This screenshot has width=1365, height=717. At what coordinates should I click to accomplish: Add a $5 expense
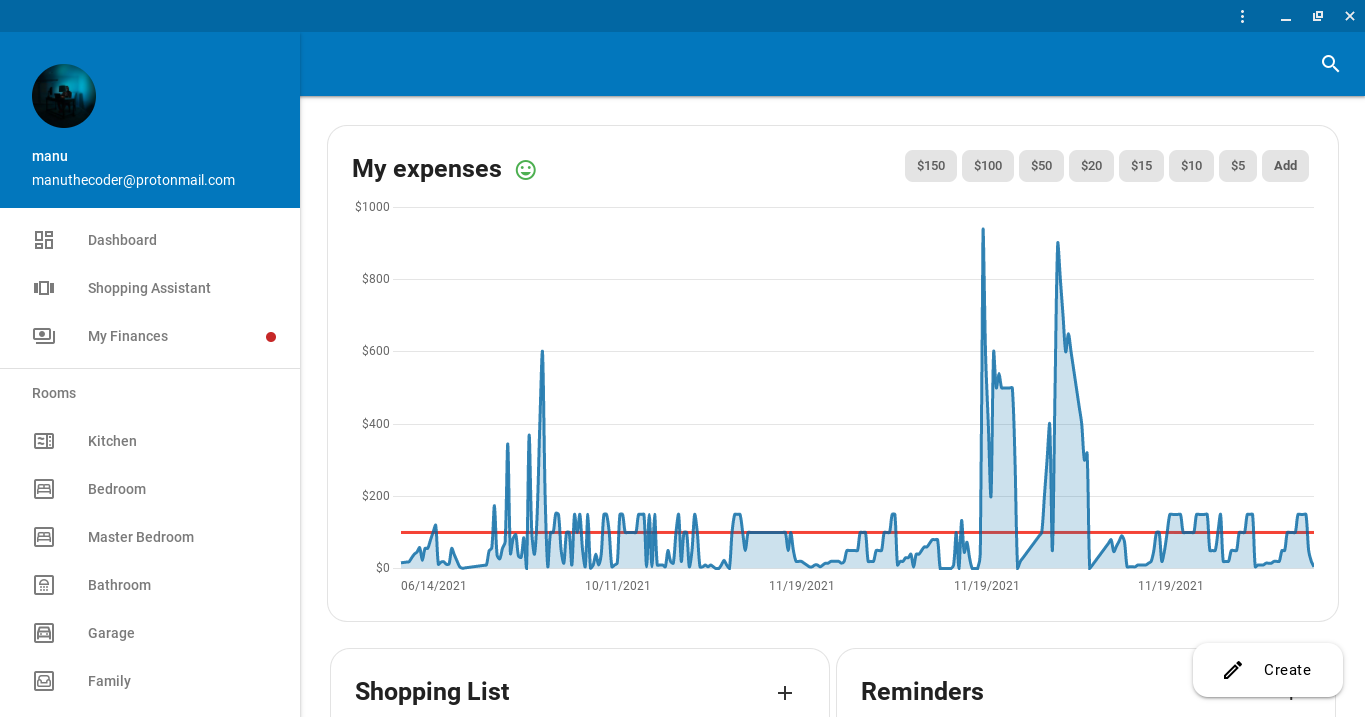[1237, 166]
